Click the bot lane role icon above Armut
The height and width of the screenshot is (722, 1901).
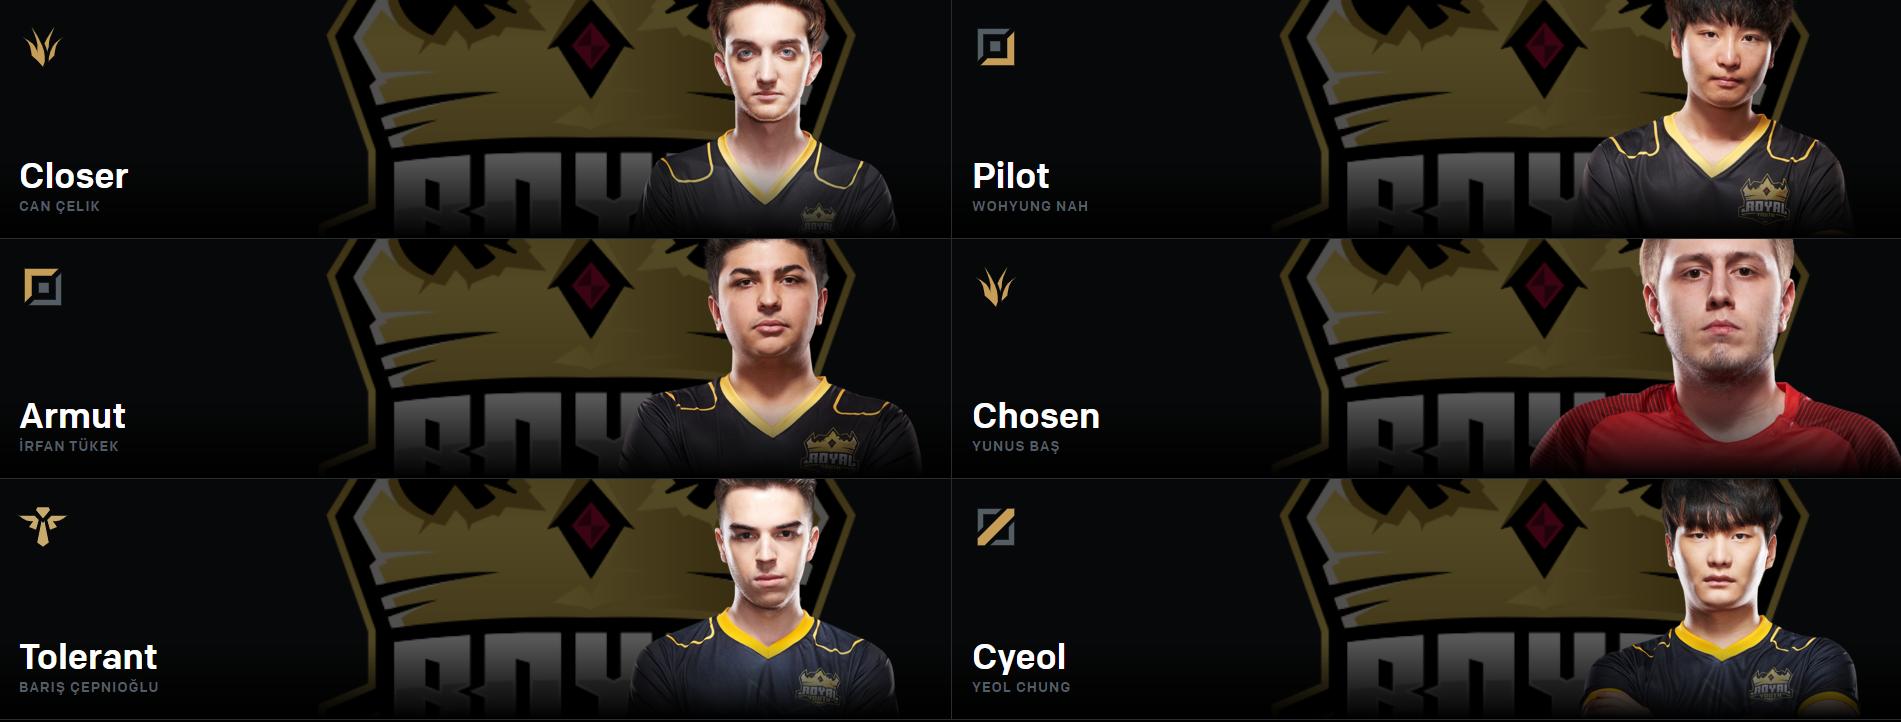[42, 287]
